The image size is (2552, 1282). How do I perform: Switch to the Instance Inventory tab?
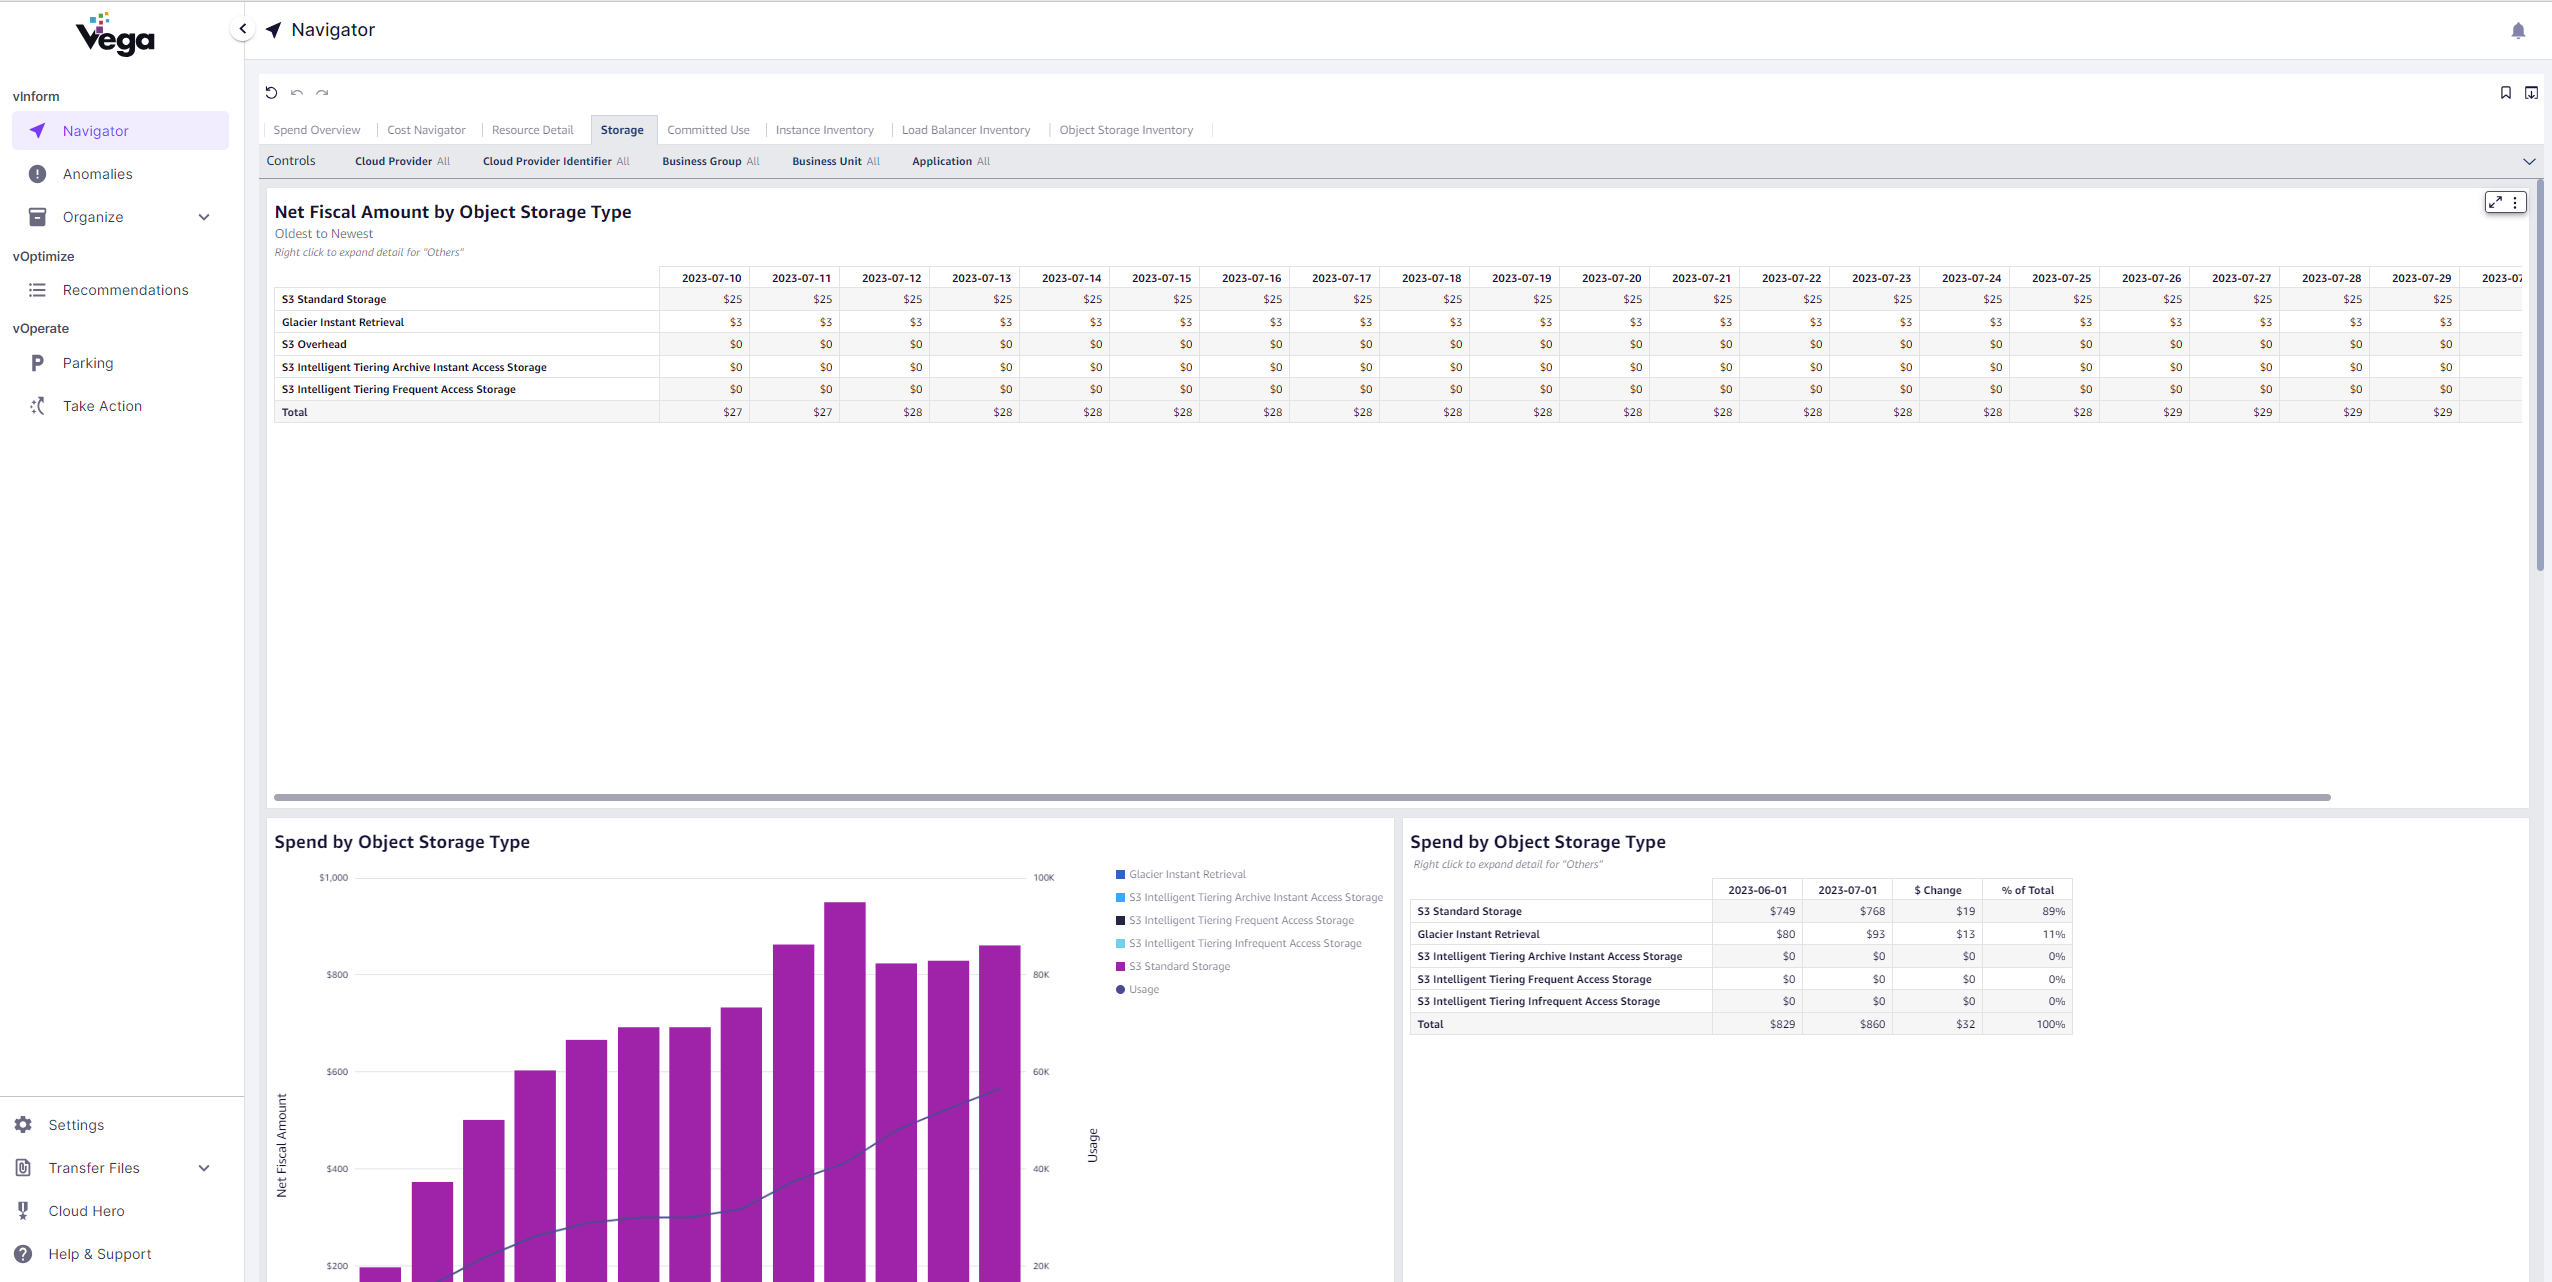[x=824, y=130]
